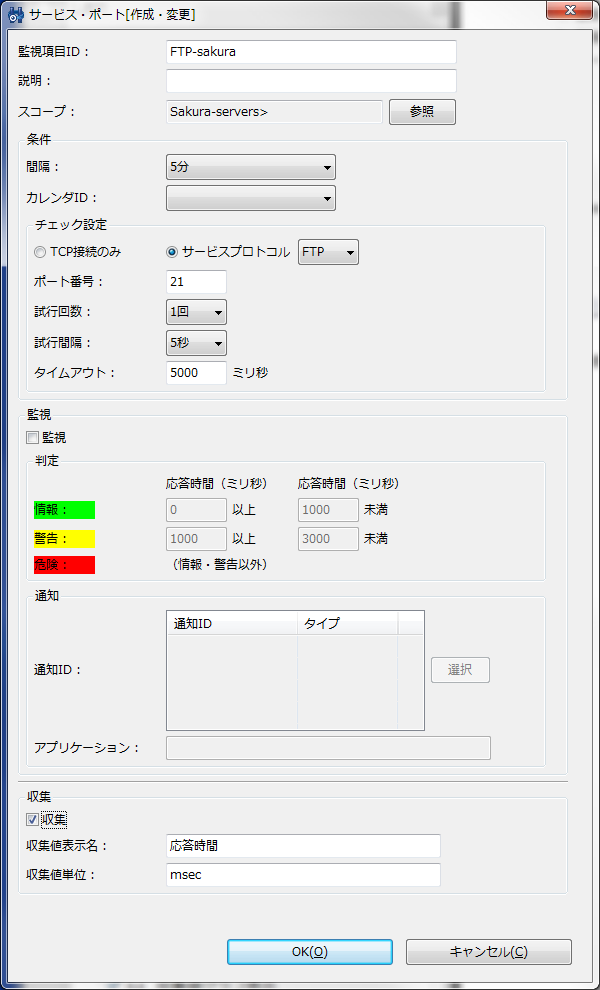Open the 間隔 dropdown showing 5分

251,167
